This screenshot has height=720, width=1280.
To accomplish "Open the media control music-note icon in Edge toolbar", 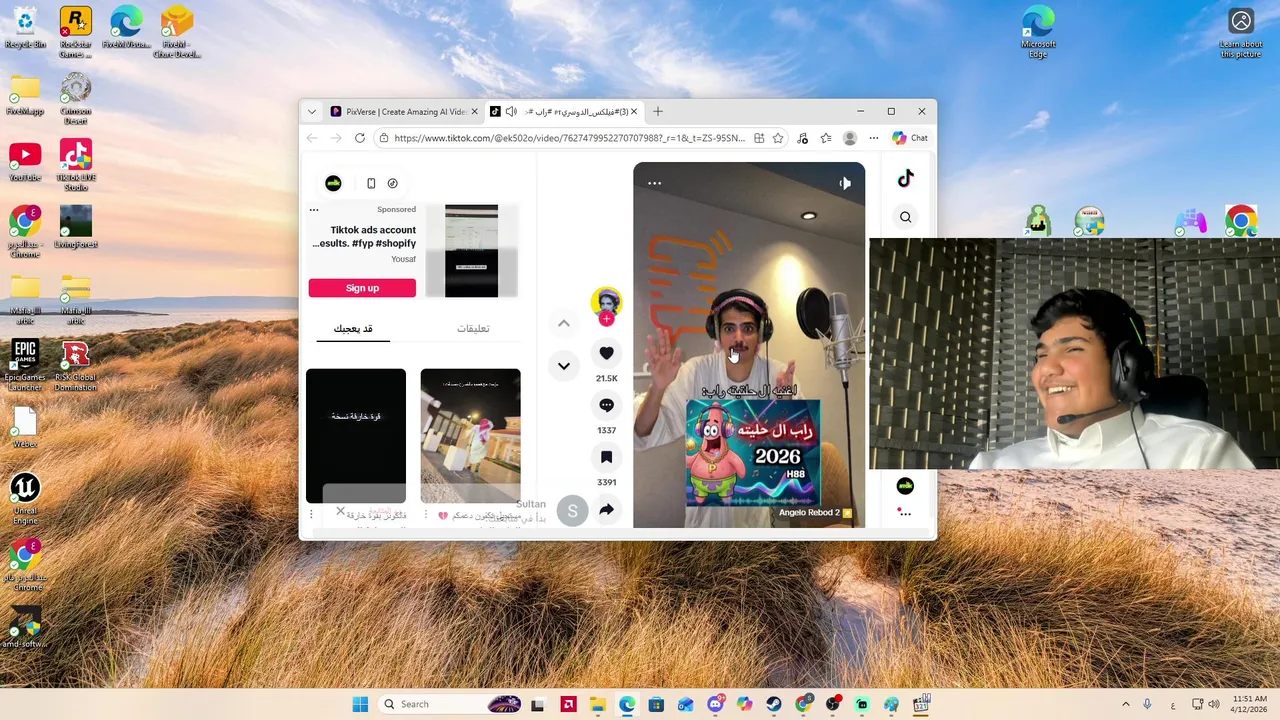I will click(803, 138).
